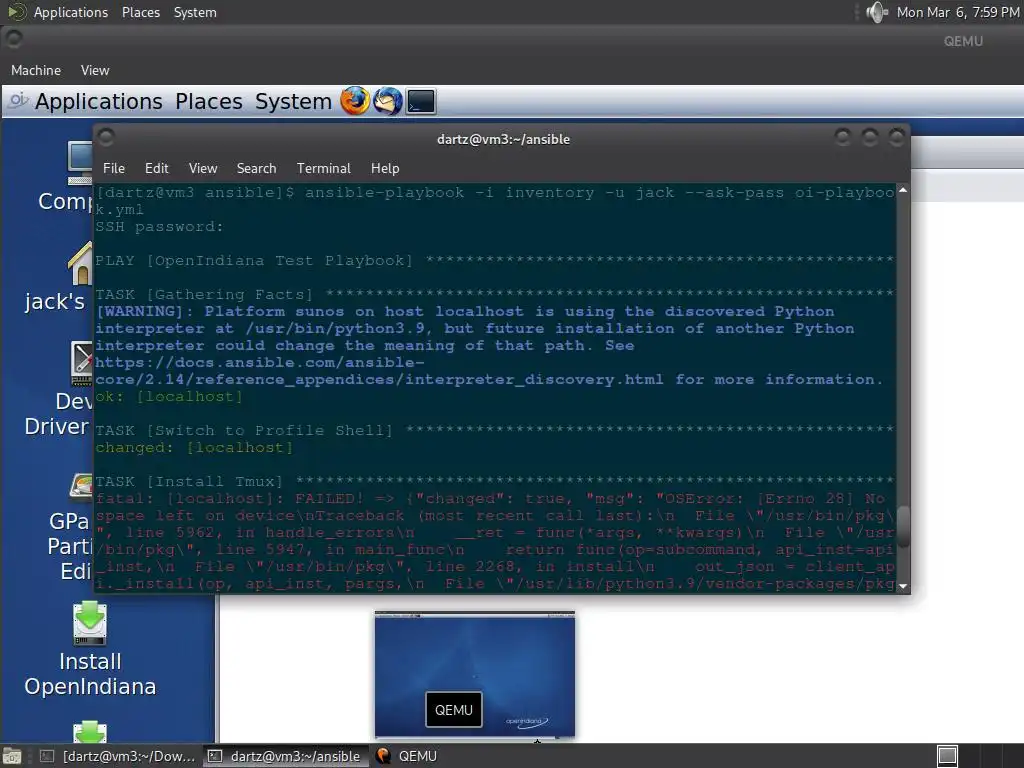This screenshot has height=768, width=1024.
Task: Switch to QEMU taskbar window
Action: [407, 756]
